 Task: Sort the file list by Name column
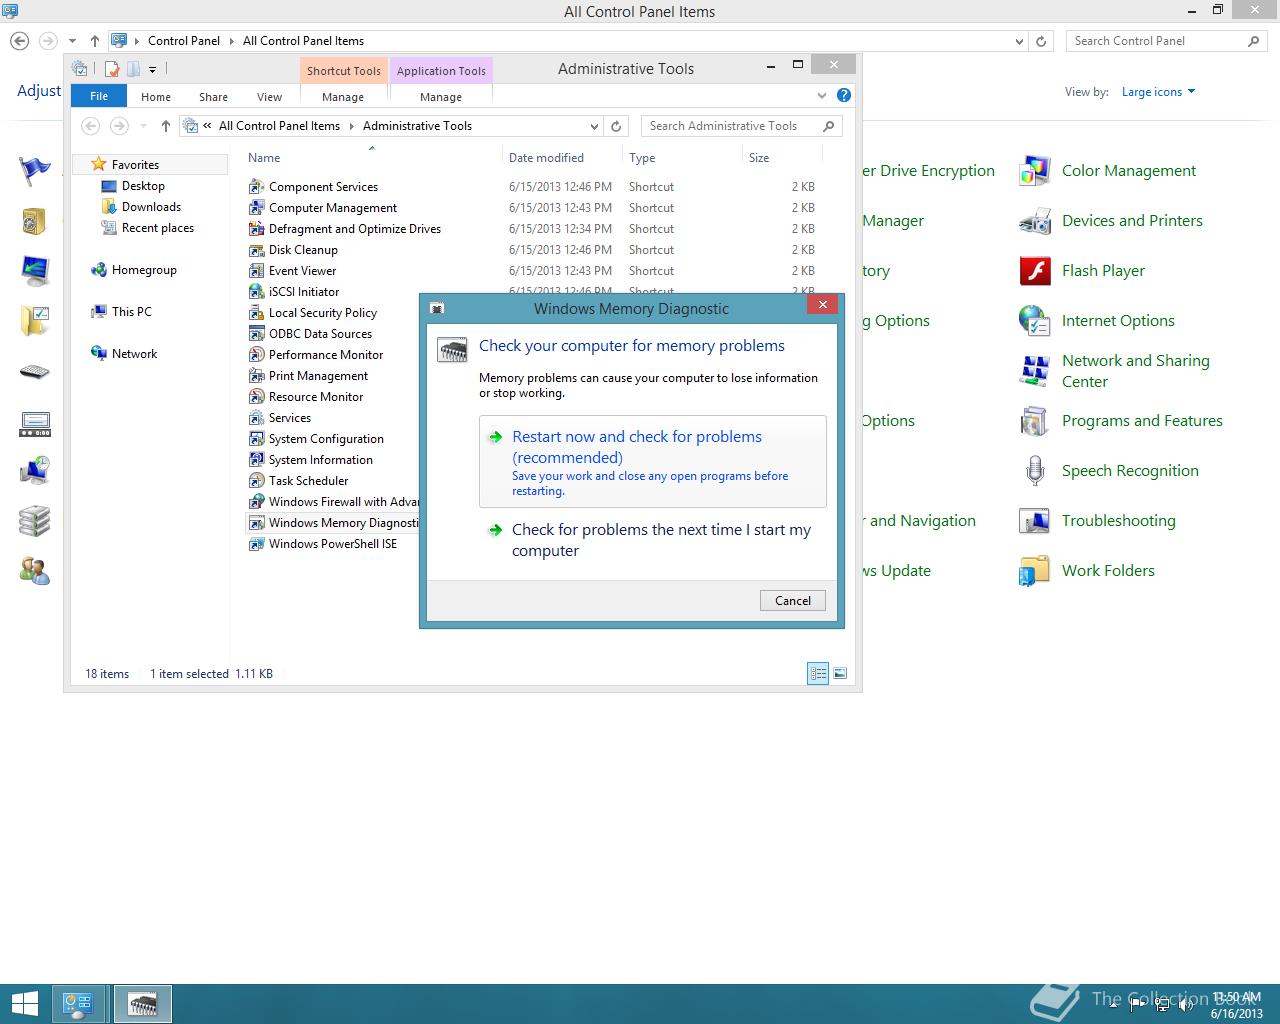pyautogui.click(x=264, y=158)
